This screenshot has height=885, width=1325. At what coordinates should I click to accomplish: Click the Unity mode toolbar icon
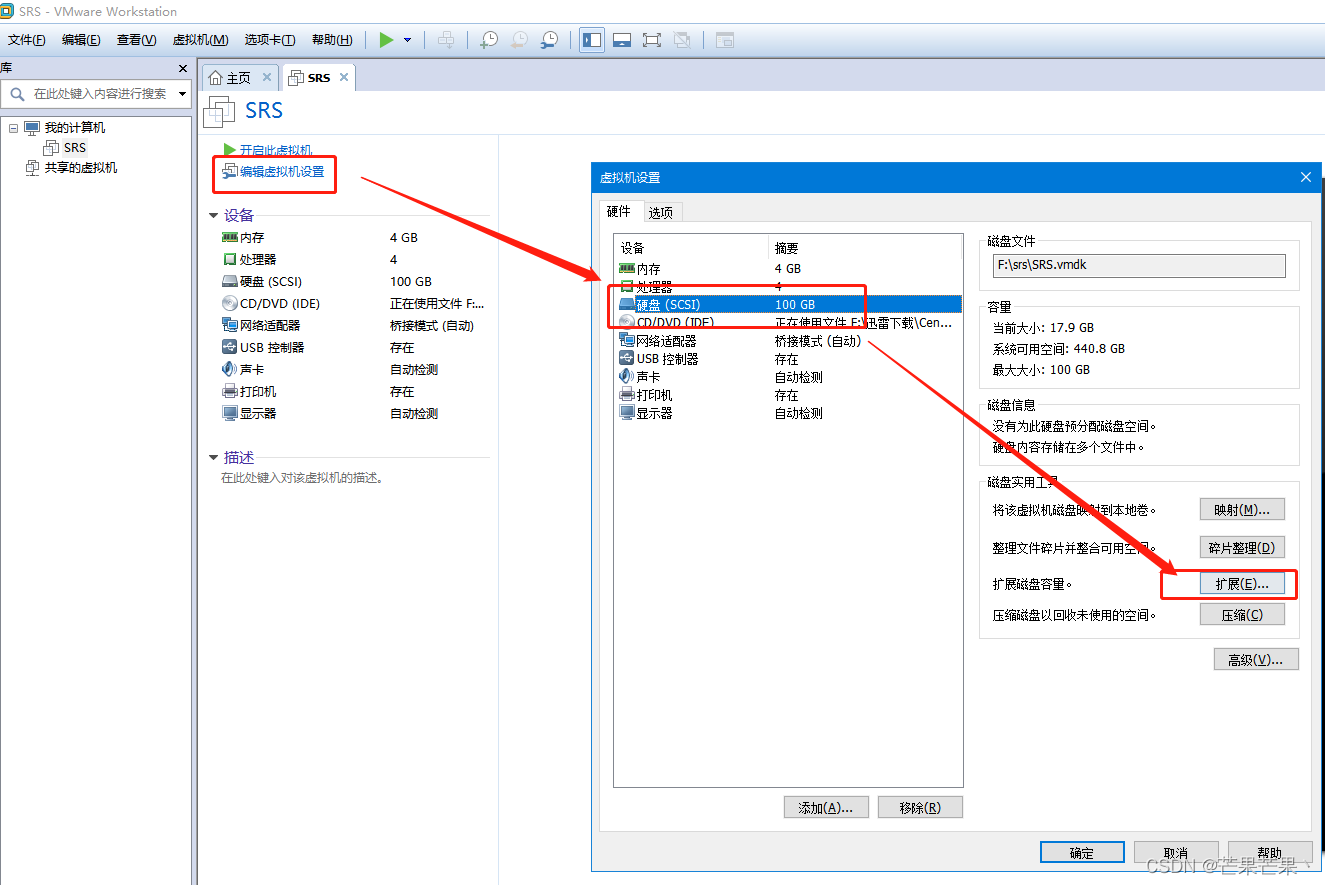(682, 40)
